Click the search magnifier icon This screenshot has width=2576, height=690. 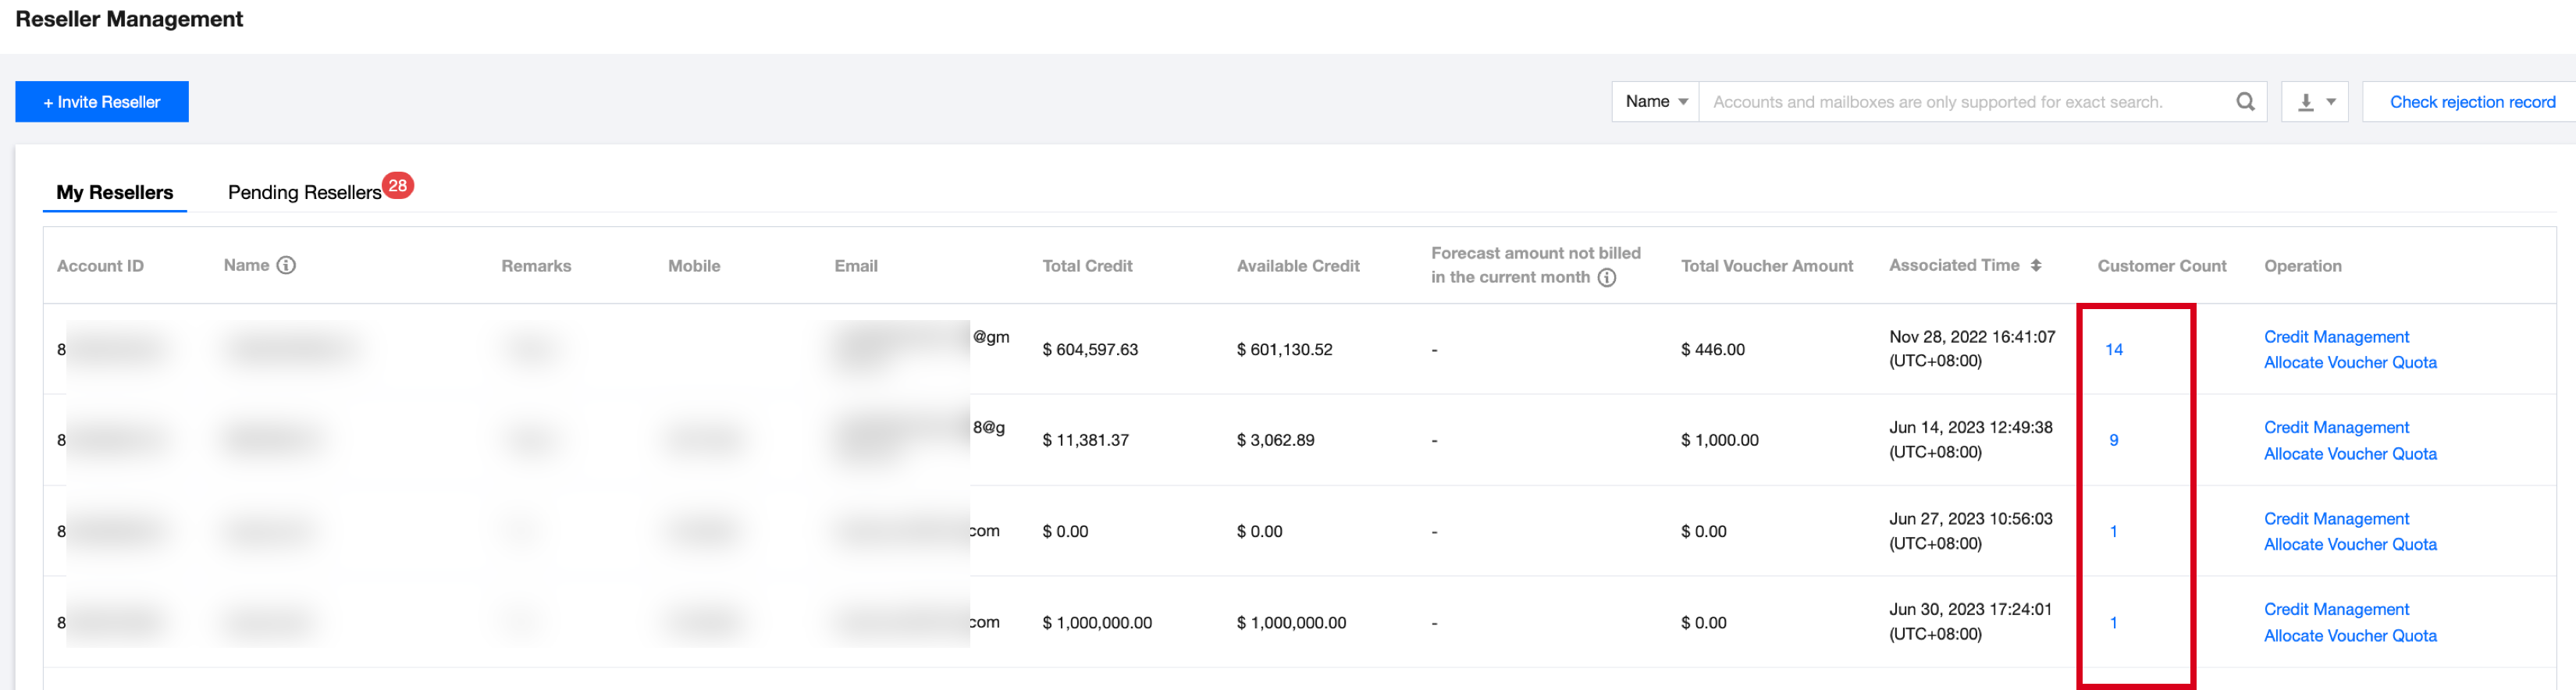click(2245, 102)
